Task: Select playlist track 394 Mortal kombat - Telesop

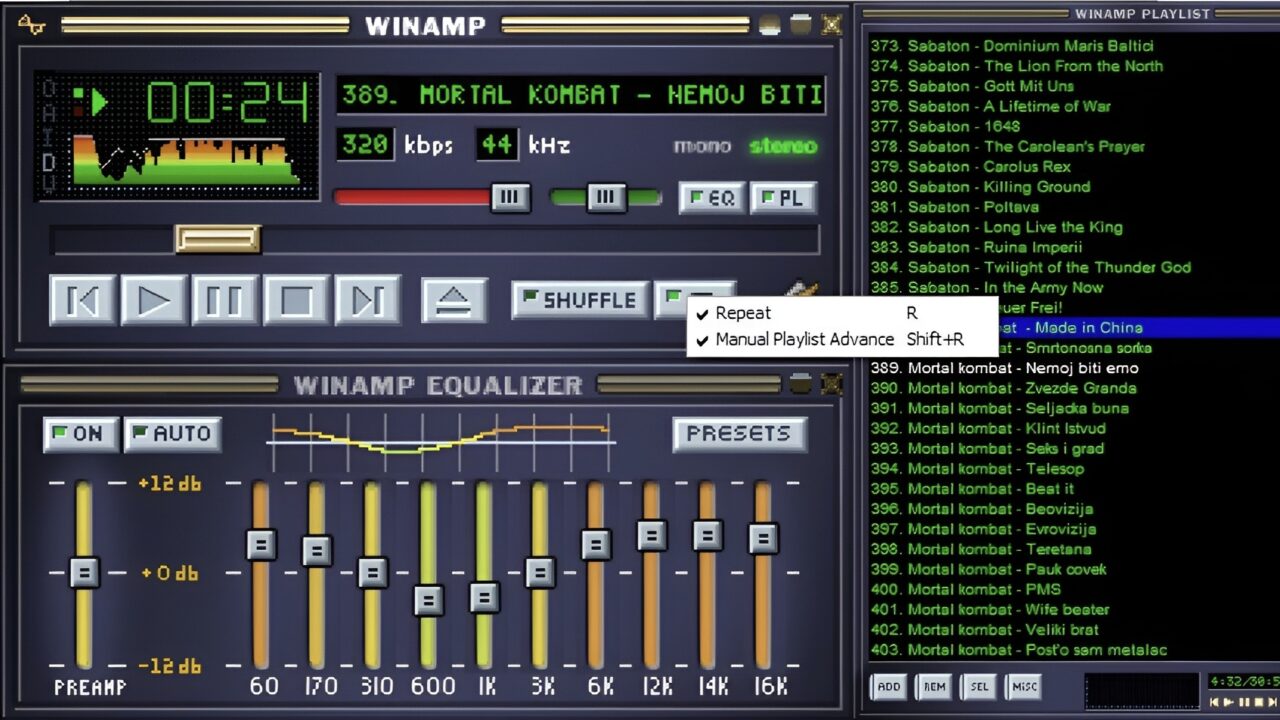Action: point(977,468)
